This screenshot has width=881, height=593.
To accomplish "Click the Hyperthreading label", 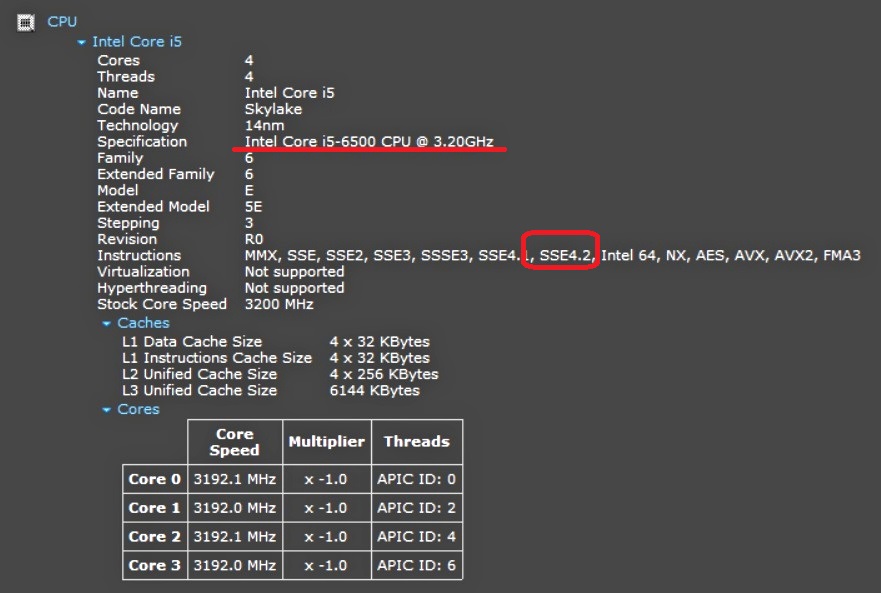I will coord(152,288).
